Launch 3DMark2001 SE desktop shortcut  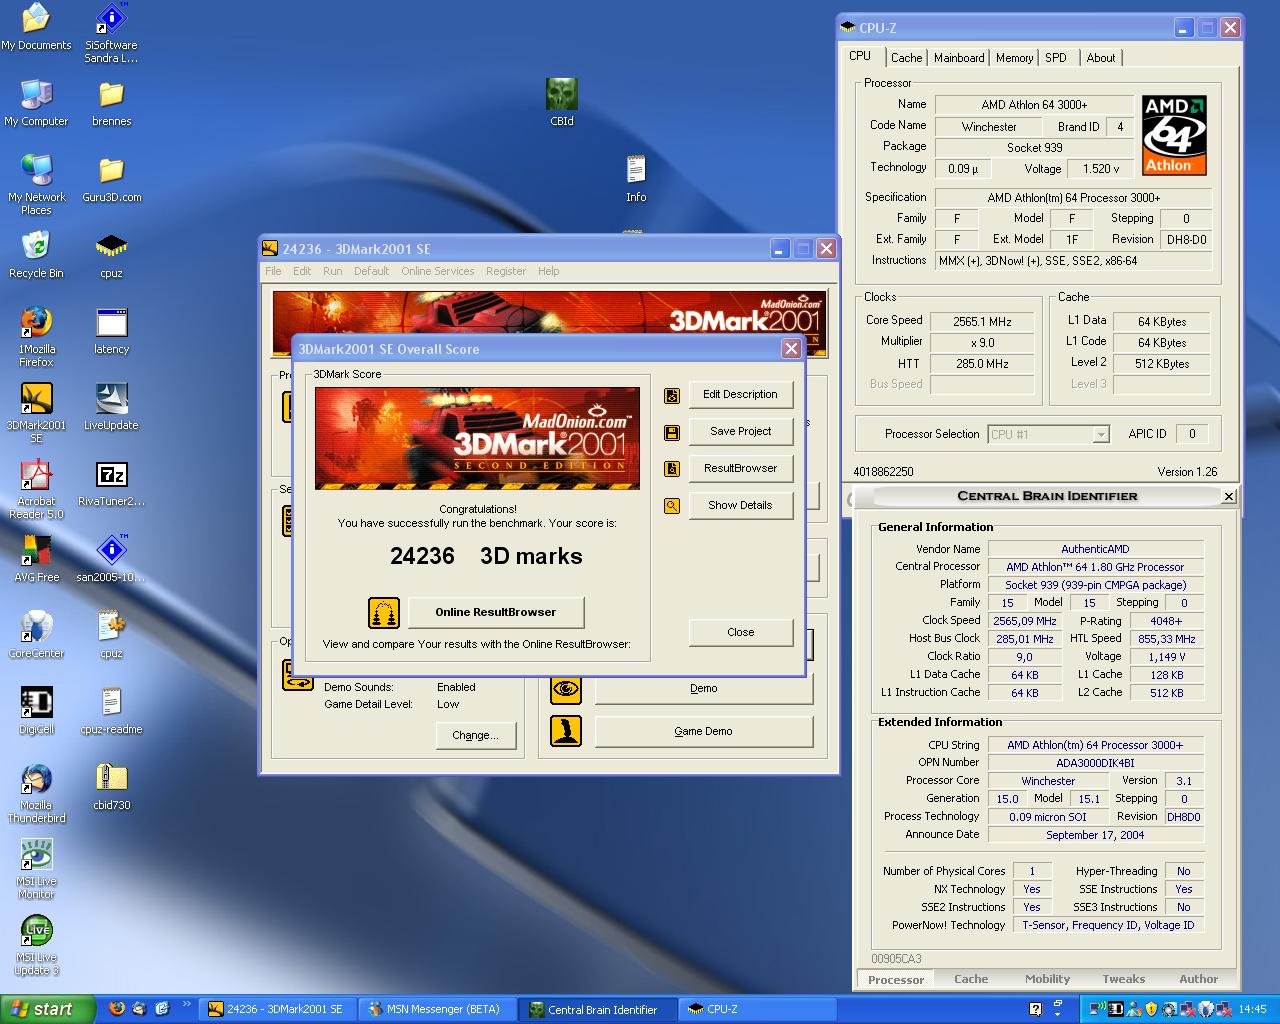pyautogui.click(x=36, y=413)
